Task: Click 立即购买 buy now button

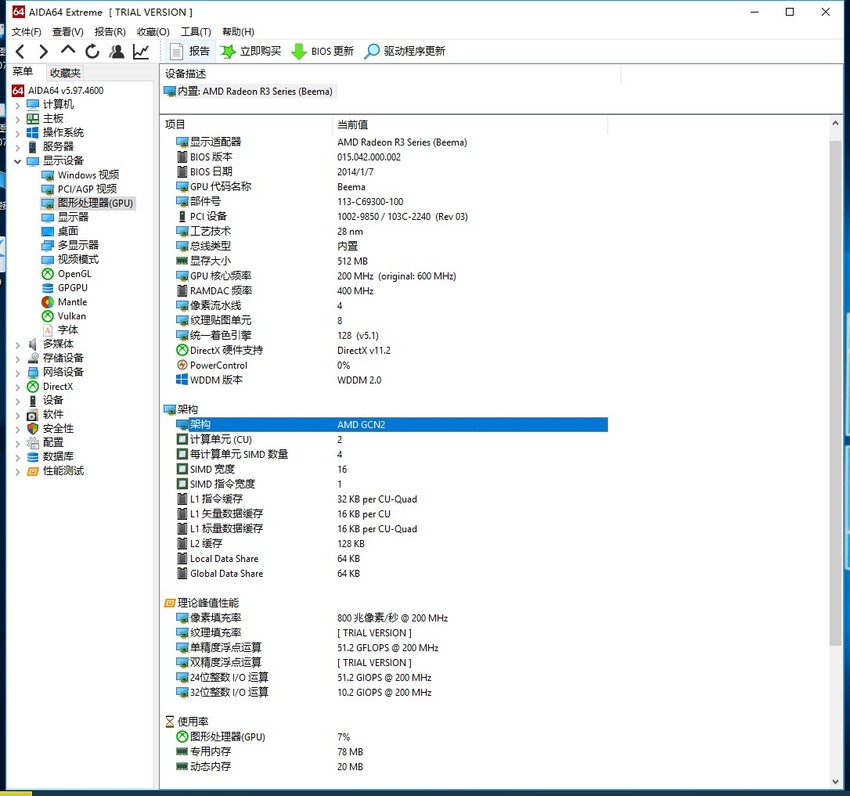Action: 250,52
